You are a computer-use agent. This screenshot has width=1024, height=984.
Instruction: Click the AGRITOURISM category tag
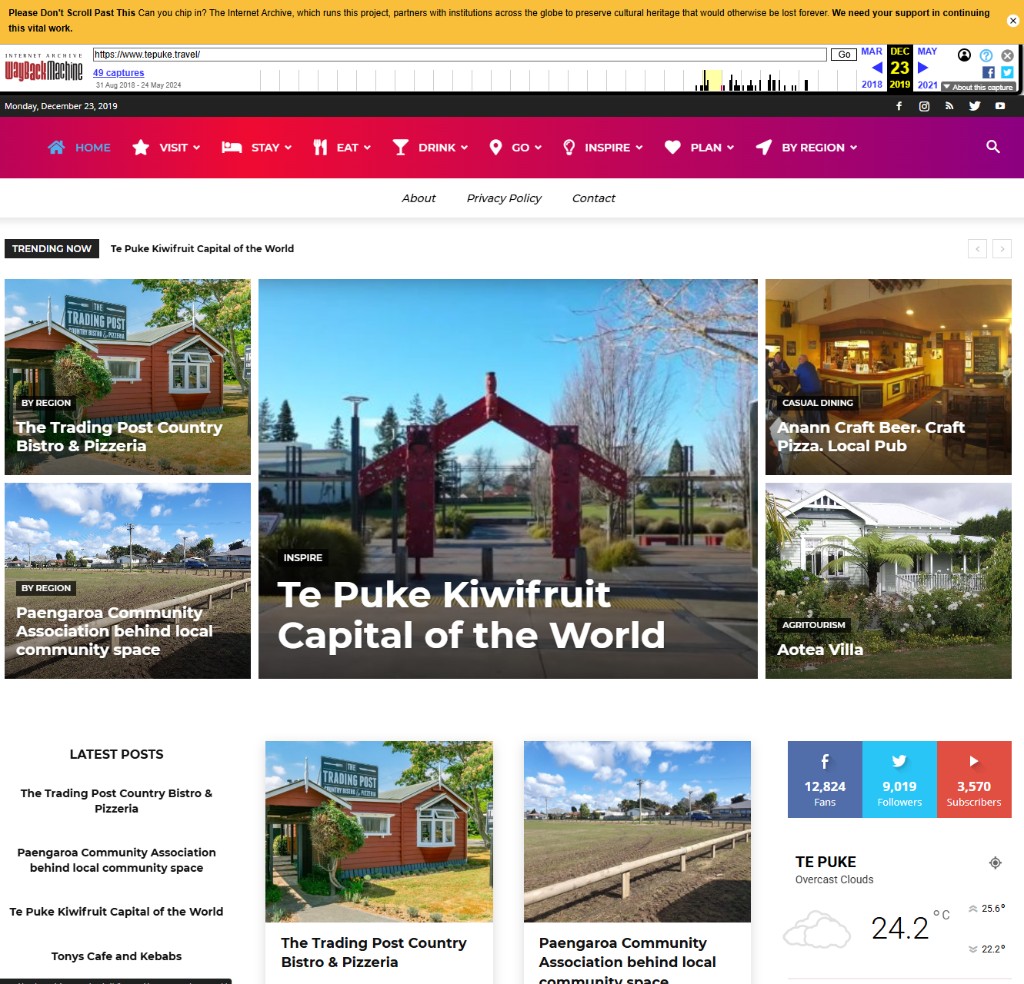(x=814, y=625)
